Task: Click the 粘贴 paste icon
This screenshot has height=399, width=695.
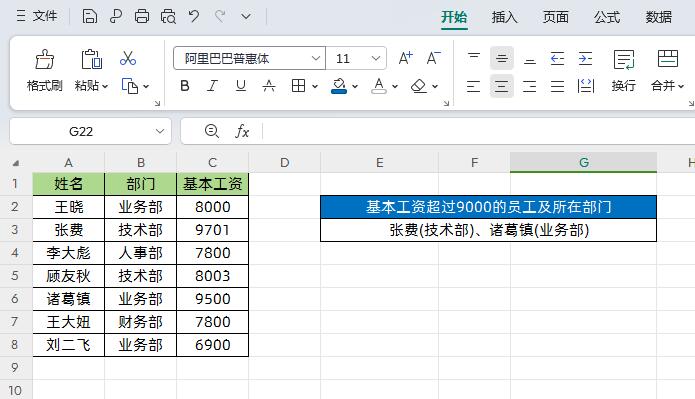Action: [x=91, y=59]
